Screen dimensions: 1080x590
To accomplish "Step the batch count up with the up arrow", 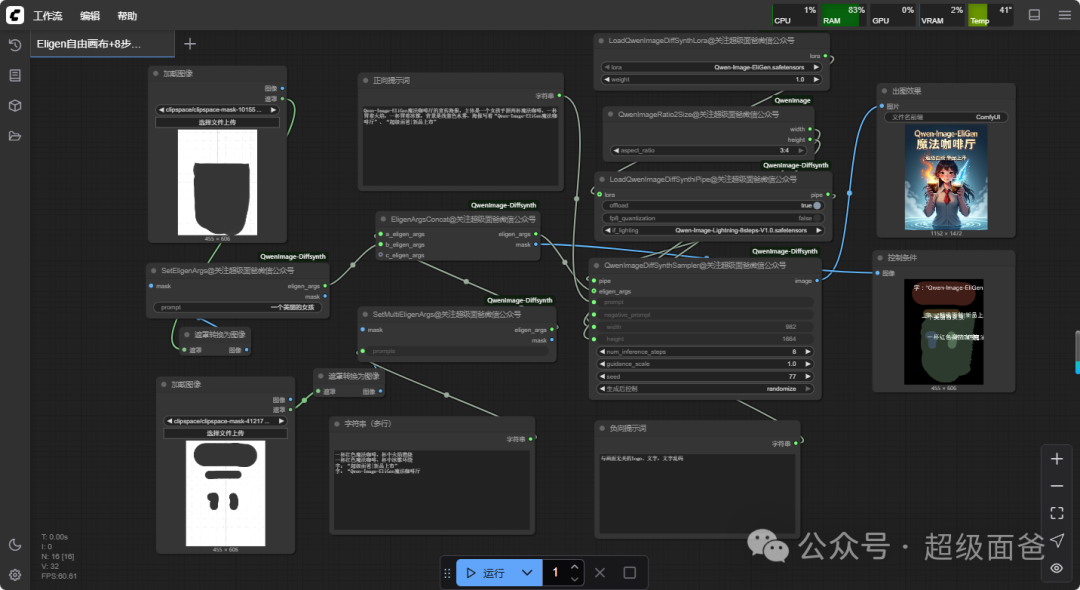I will pos(574,567).
